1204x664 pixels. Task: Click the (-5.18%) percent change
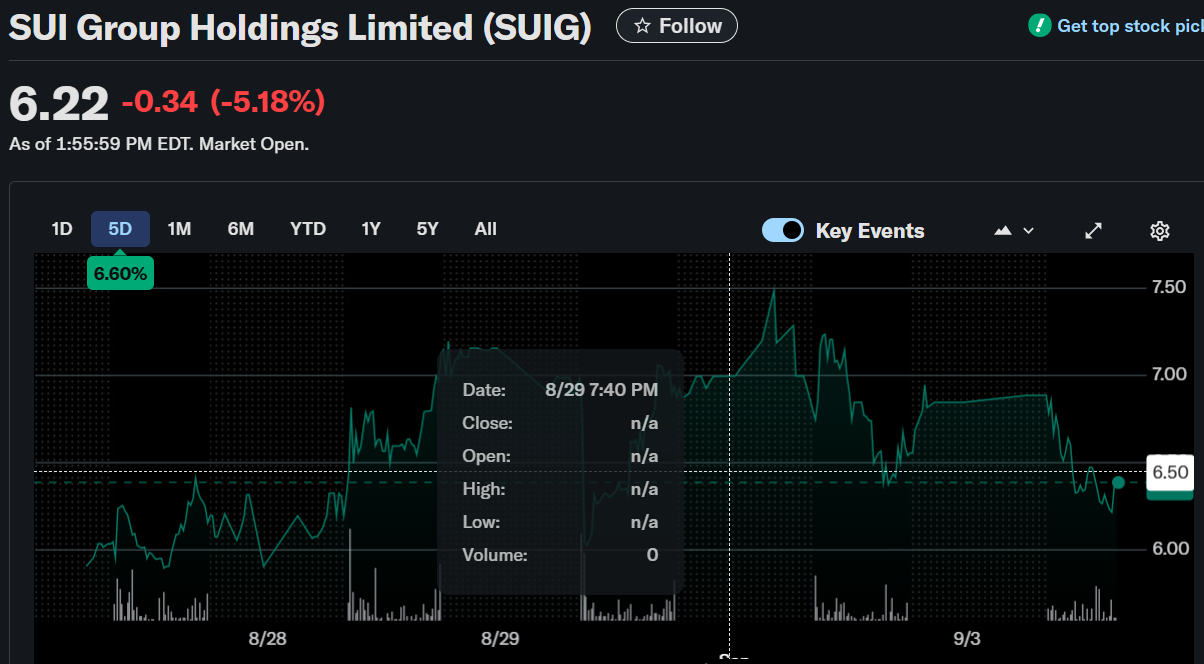click(x=267, y=102)
